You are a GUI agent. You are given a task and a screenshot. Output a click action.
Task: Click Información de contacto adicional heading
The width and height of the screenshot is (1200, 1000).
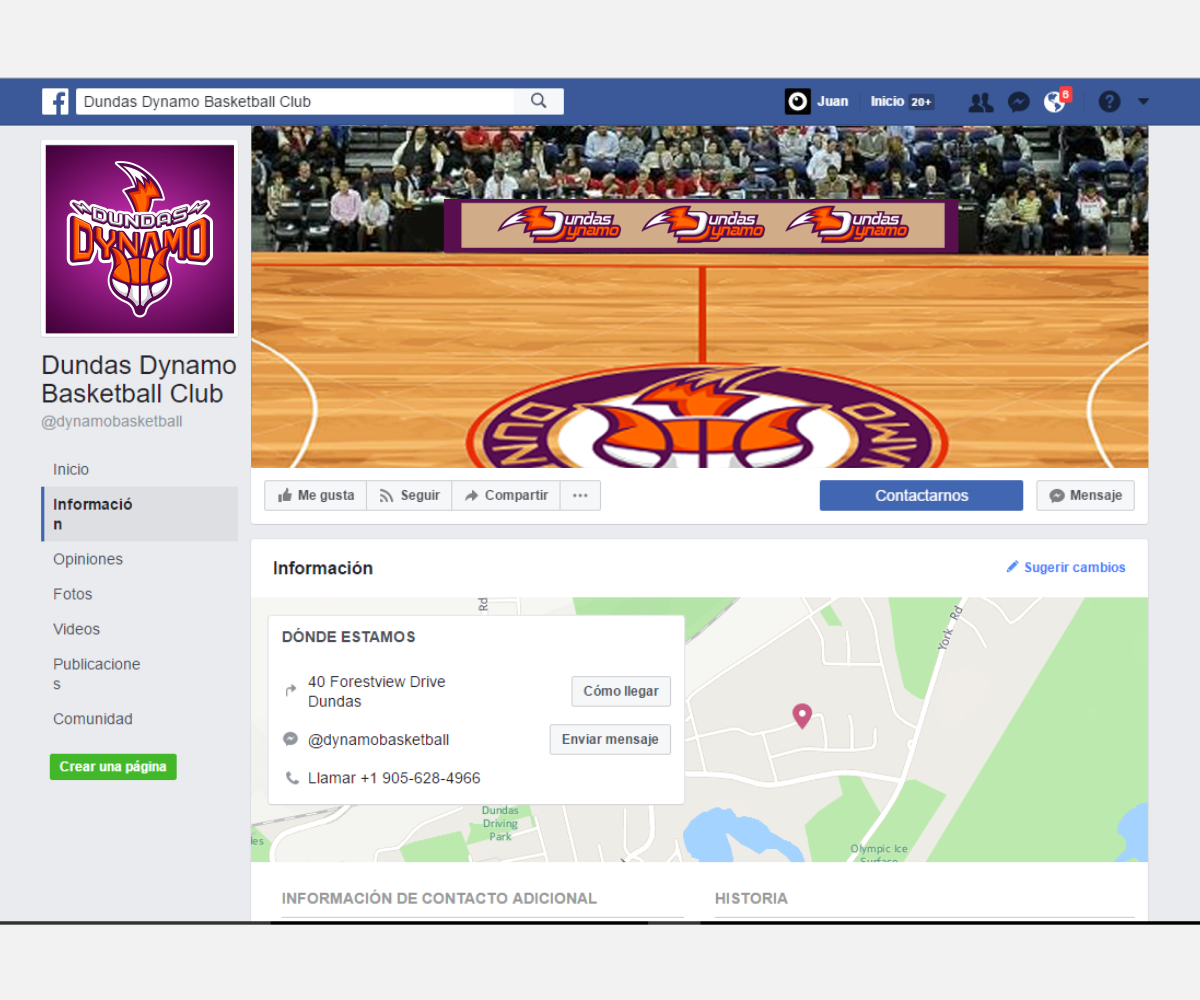[439, 899]
